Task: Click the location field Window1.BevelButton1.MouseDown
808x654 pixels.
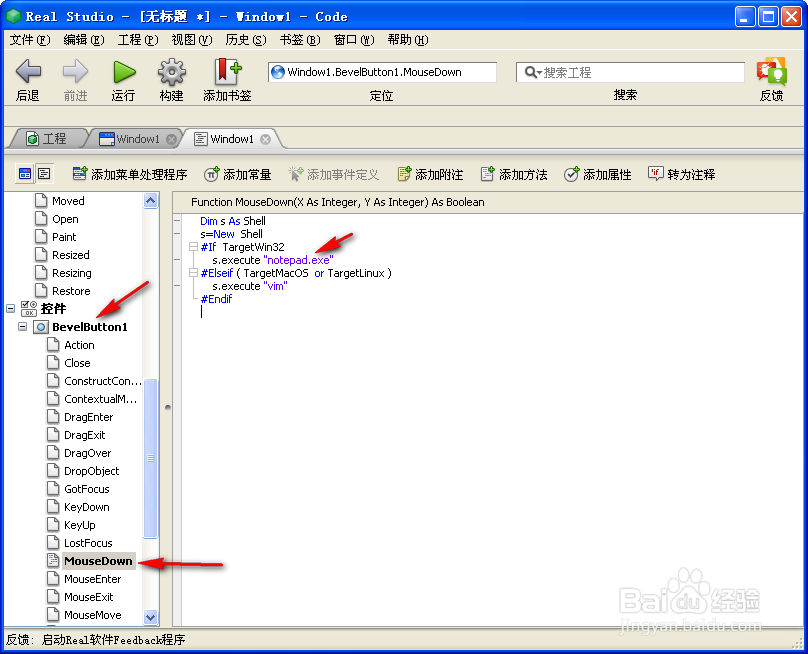Action: pos(382,72)
